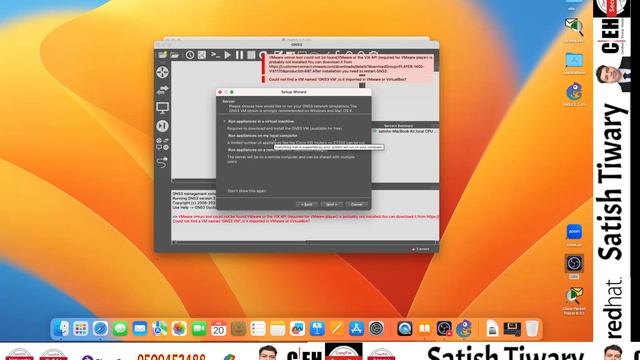640x360 pixels.
Task: Open Books from the Dock
Action: click(424, 329)
